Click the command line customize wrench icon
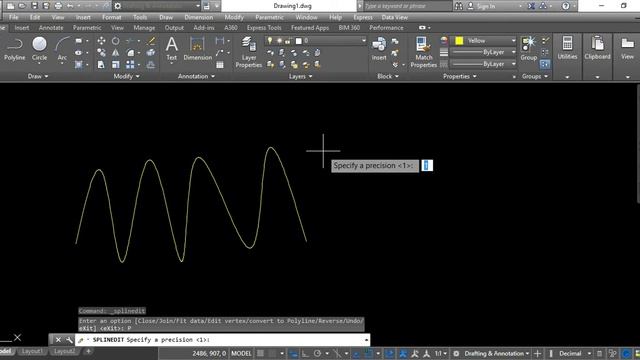Screen dimensions: 640x360 (x=69, y=340)
